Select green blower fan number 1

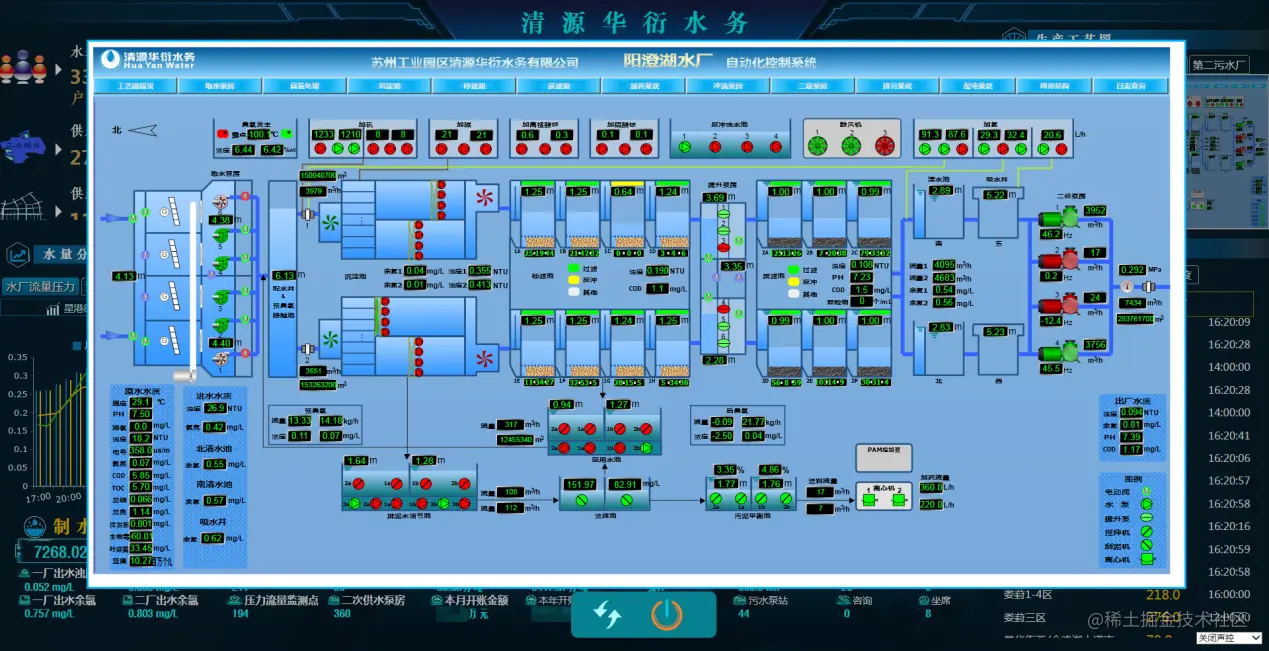(x=819, y=144)
